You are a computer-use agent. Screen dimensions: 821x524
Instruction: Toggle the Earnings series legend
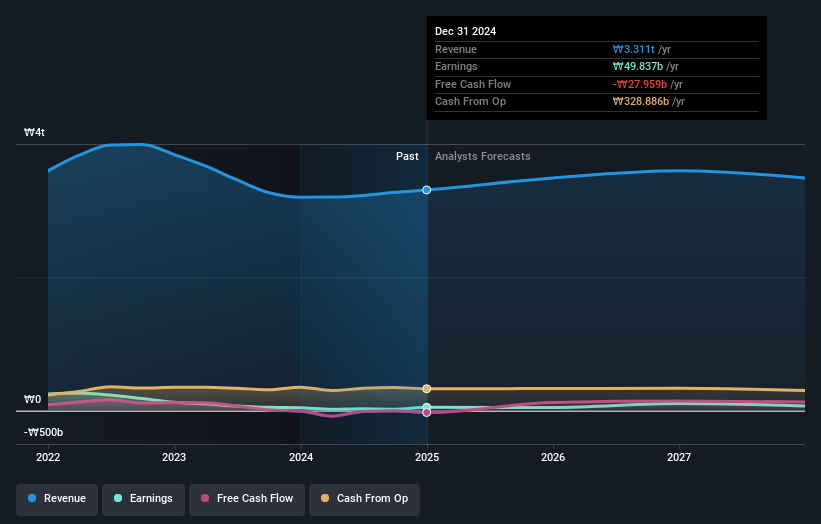pos(143,498)
